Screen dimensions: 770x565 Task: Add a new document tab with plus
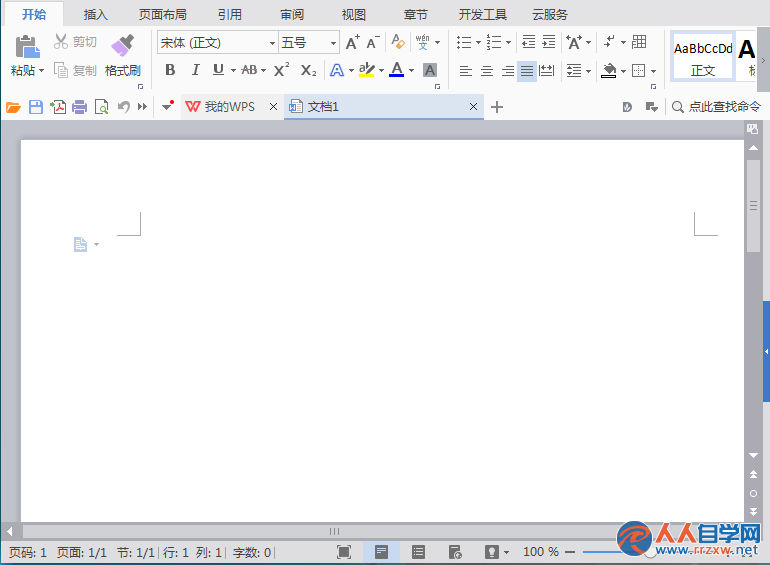pos(497,107)
